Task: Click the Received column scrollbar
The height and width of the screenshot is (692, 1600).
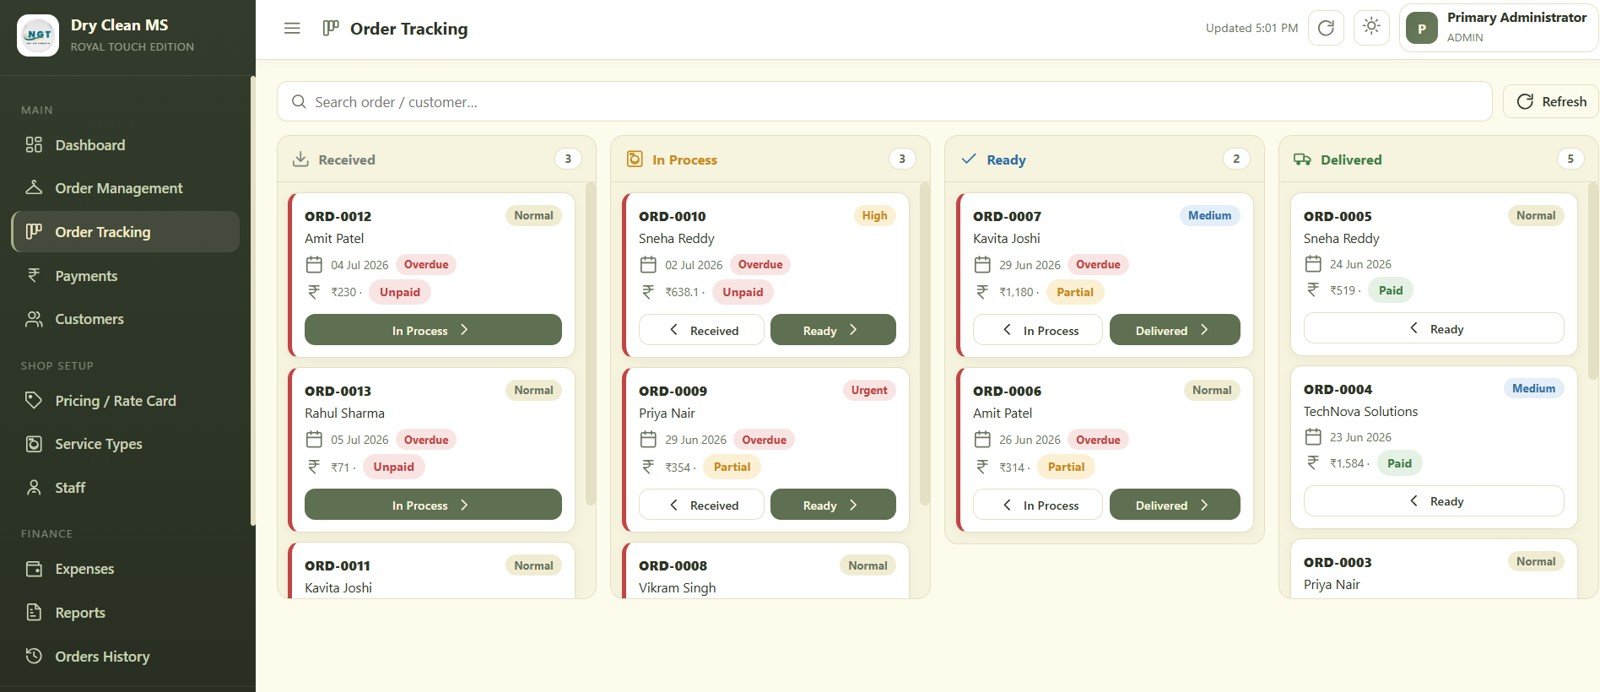Action: pyautogui.click(x=590, y=344)
